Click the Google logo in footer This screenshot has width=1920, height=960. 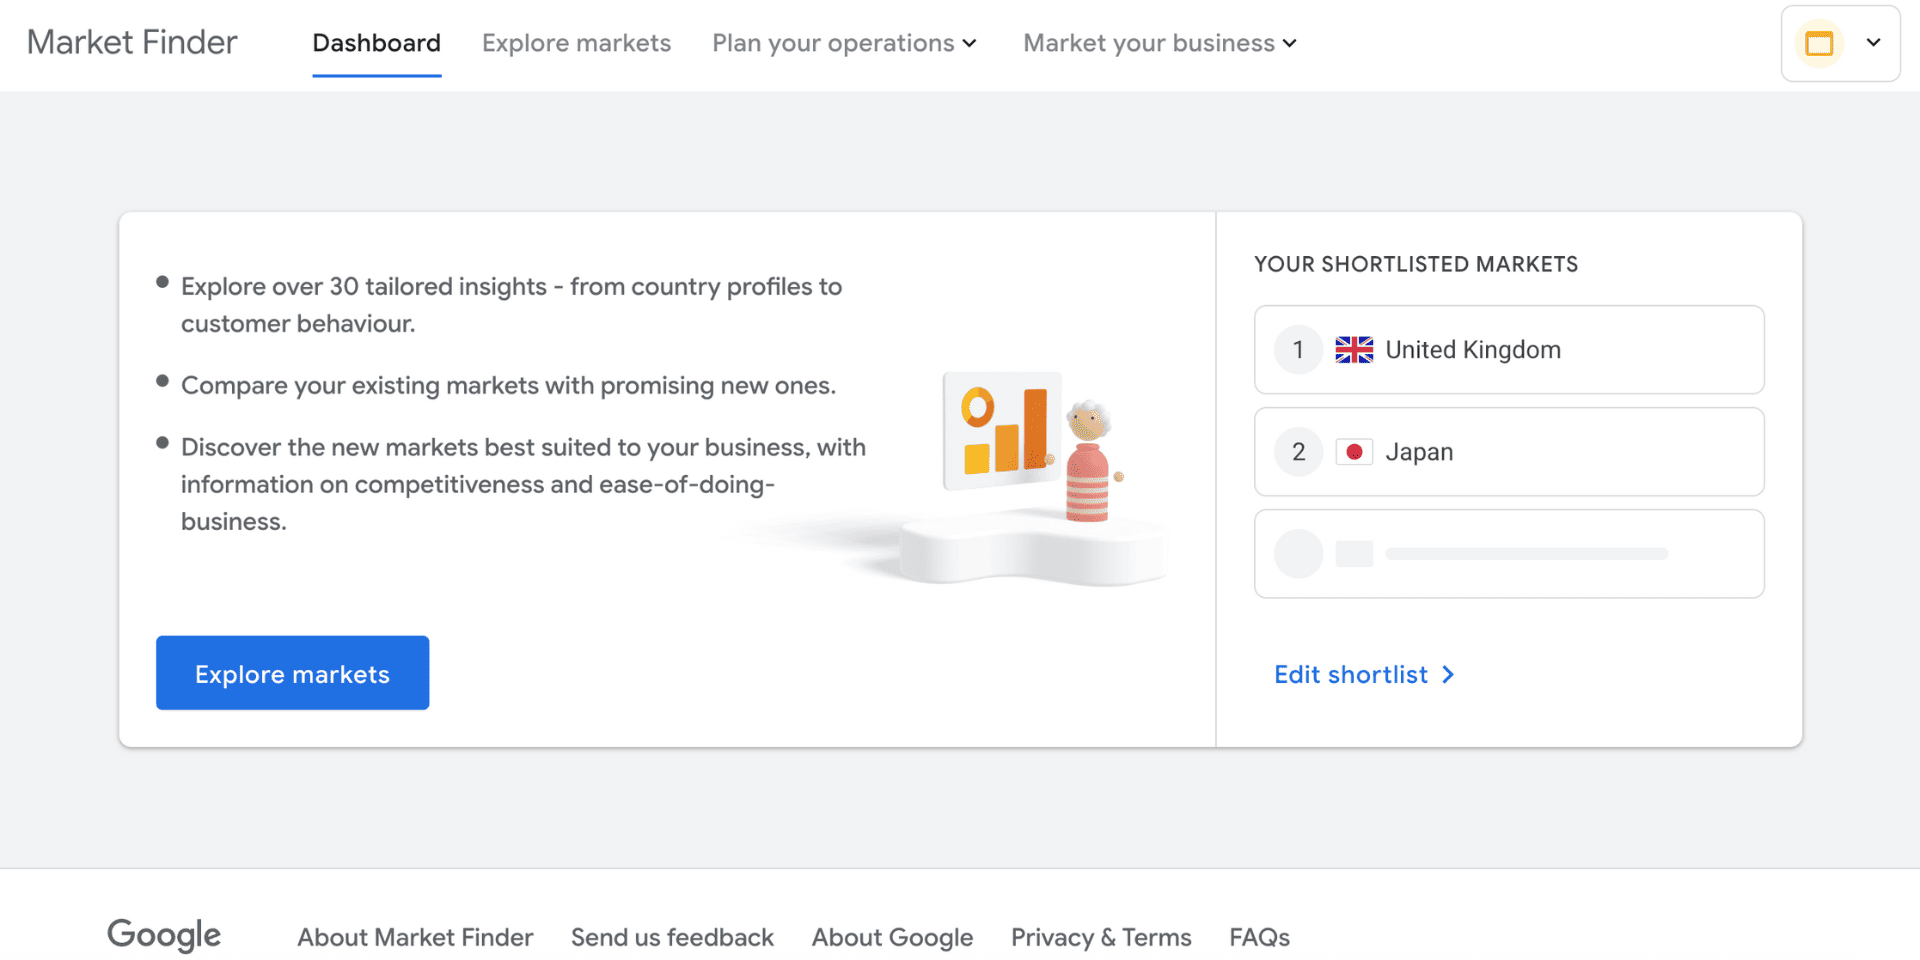(164, 936)
